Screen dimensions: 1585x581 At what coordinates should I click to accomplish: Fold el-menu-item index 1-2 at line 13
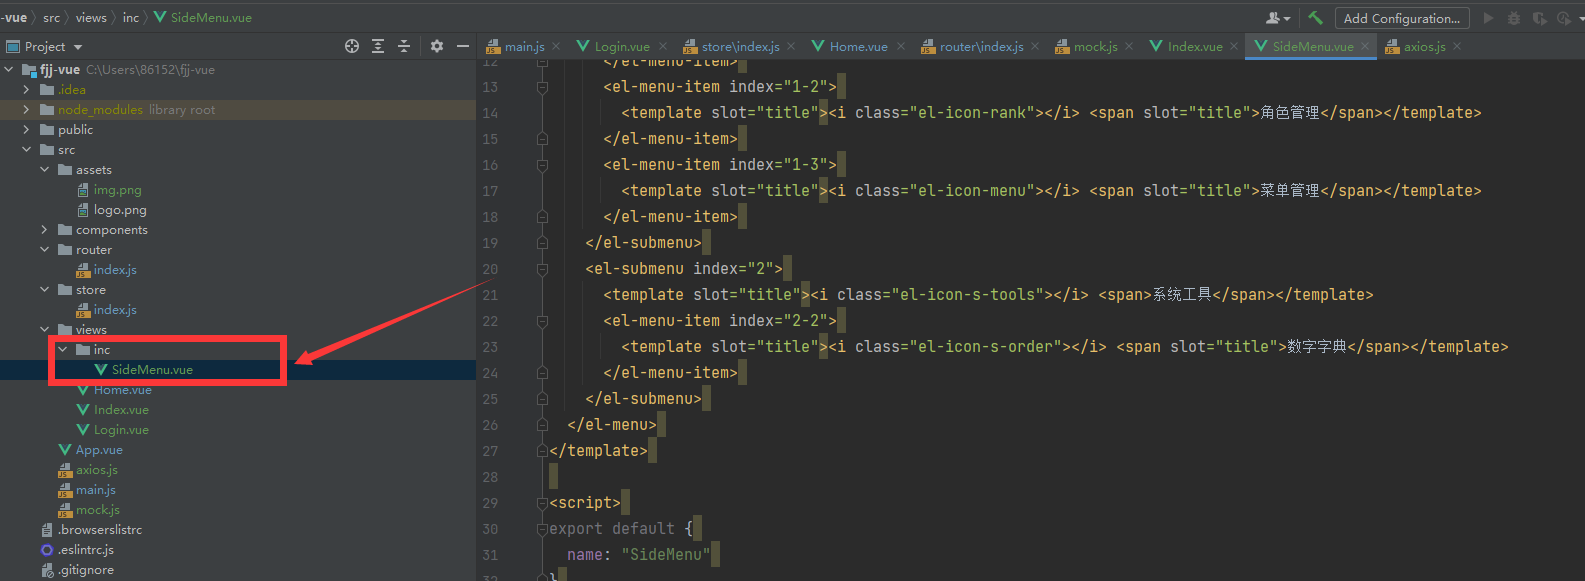coord(542,87)
